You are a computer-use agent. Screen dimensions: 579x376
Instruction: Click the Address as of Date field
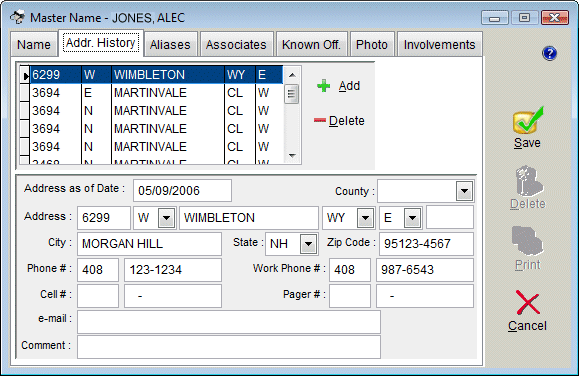[182, 191]
